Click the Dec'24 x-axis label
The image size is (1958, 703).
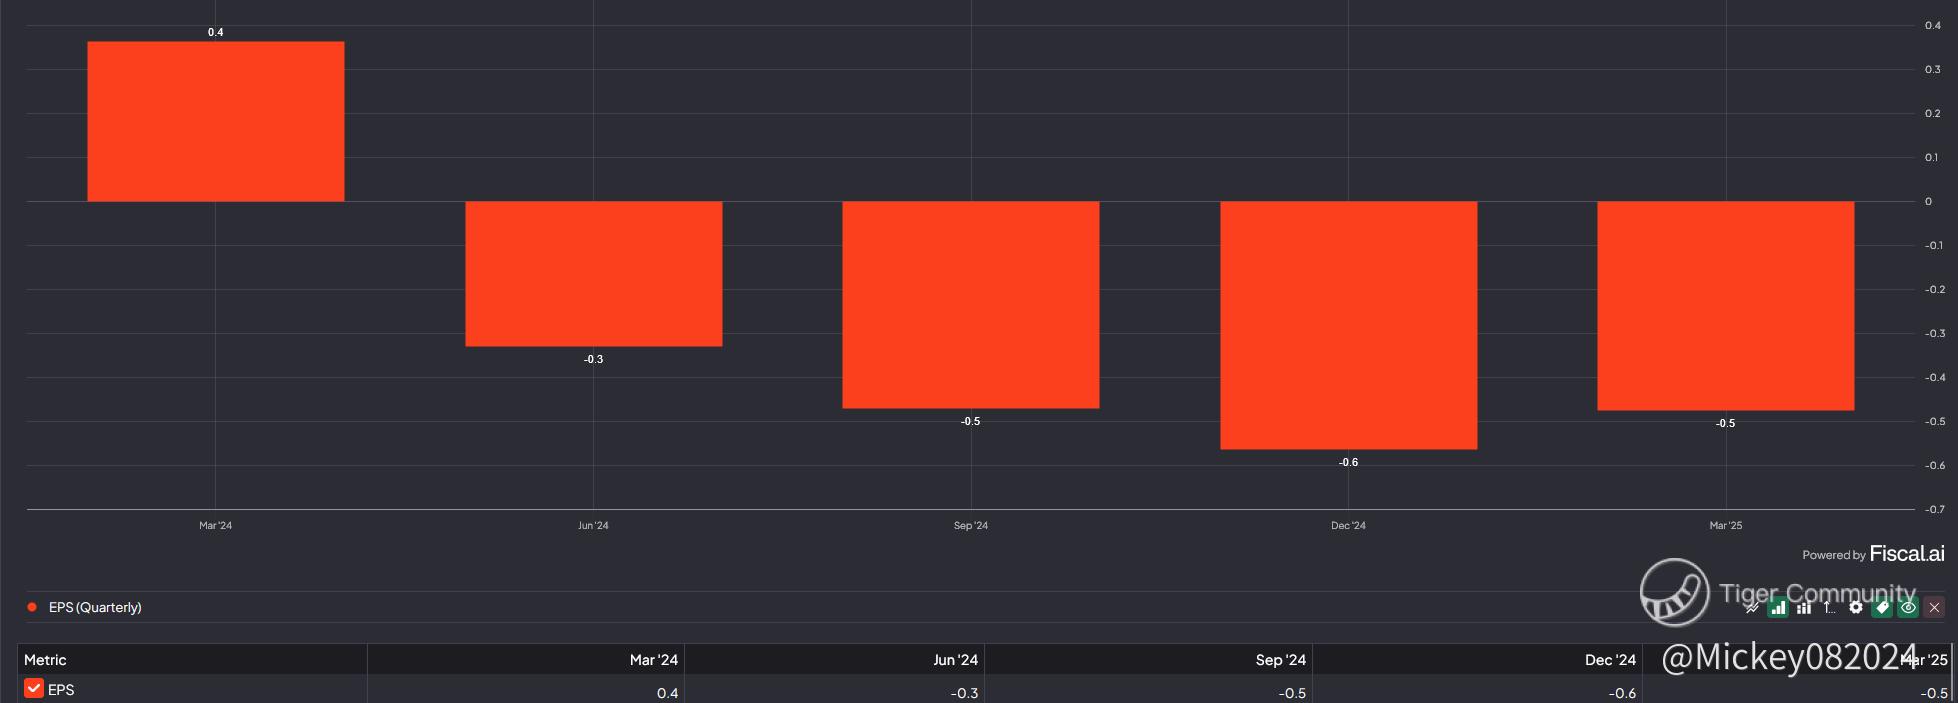click(x=1348, y=525)
